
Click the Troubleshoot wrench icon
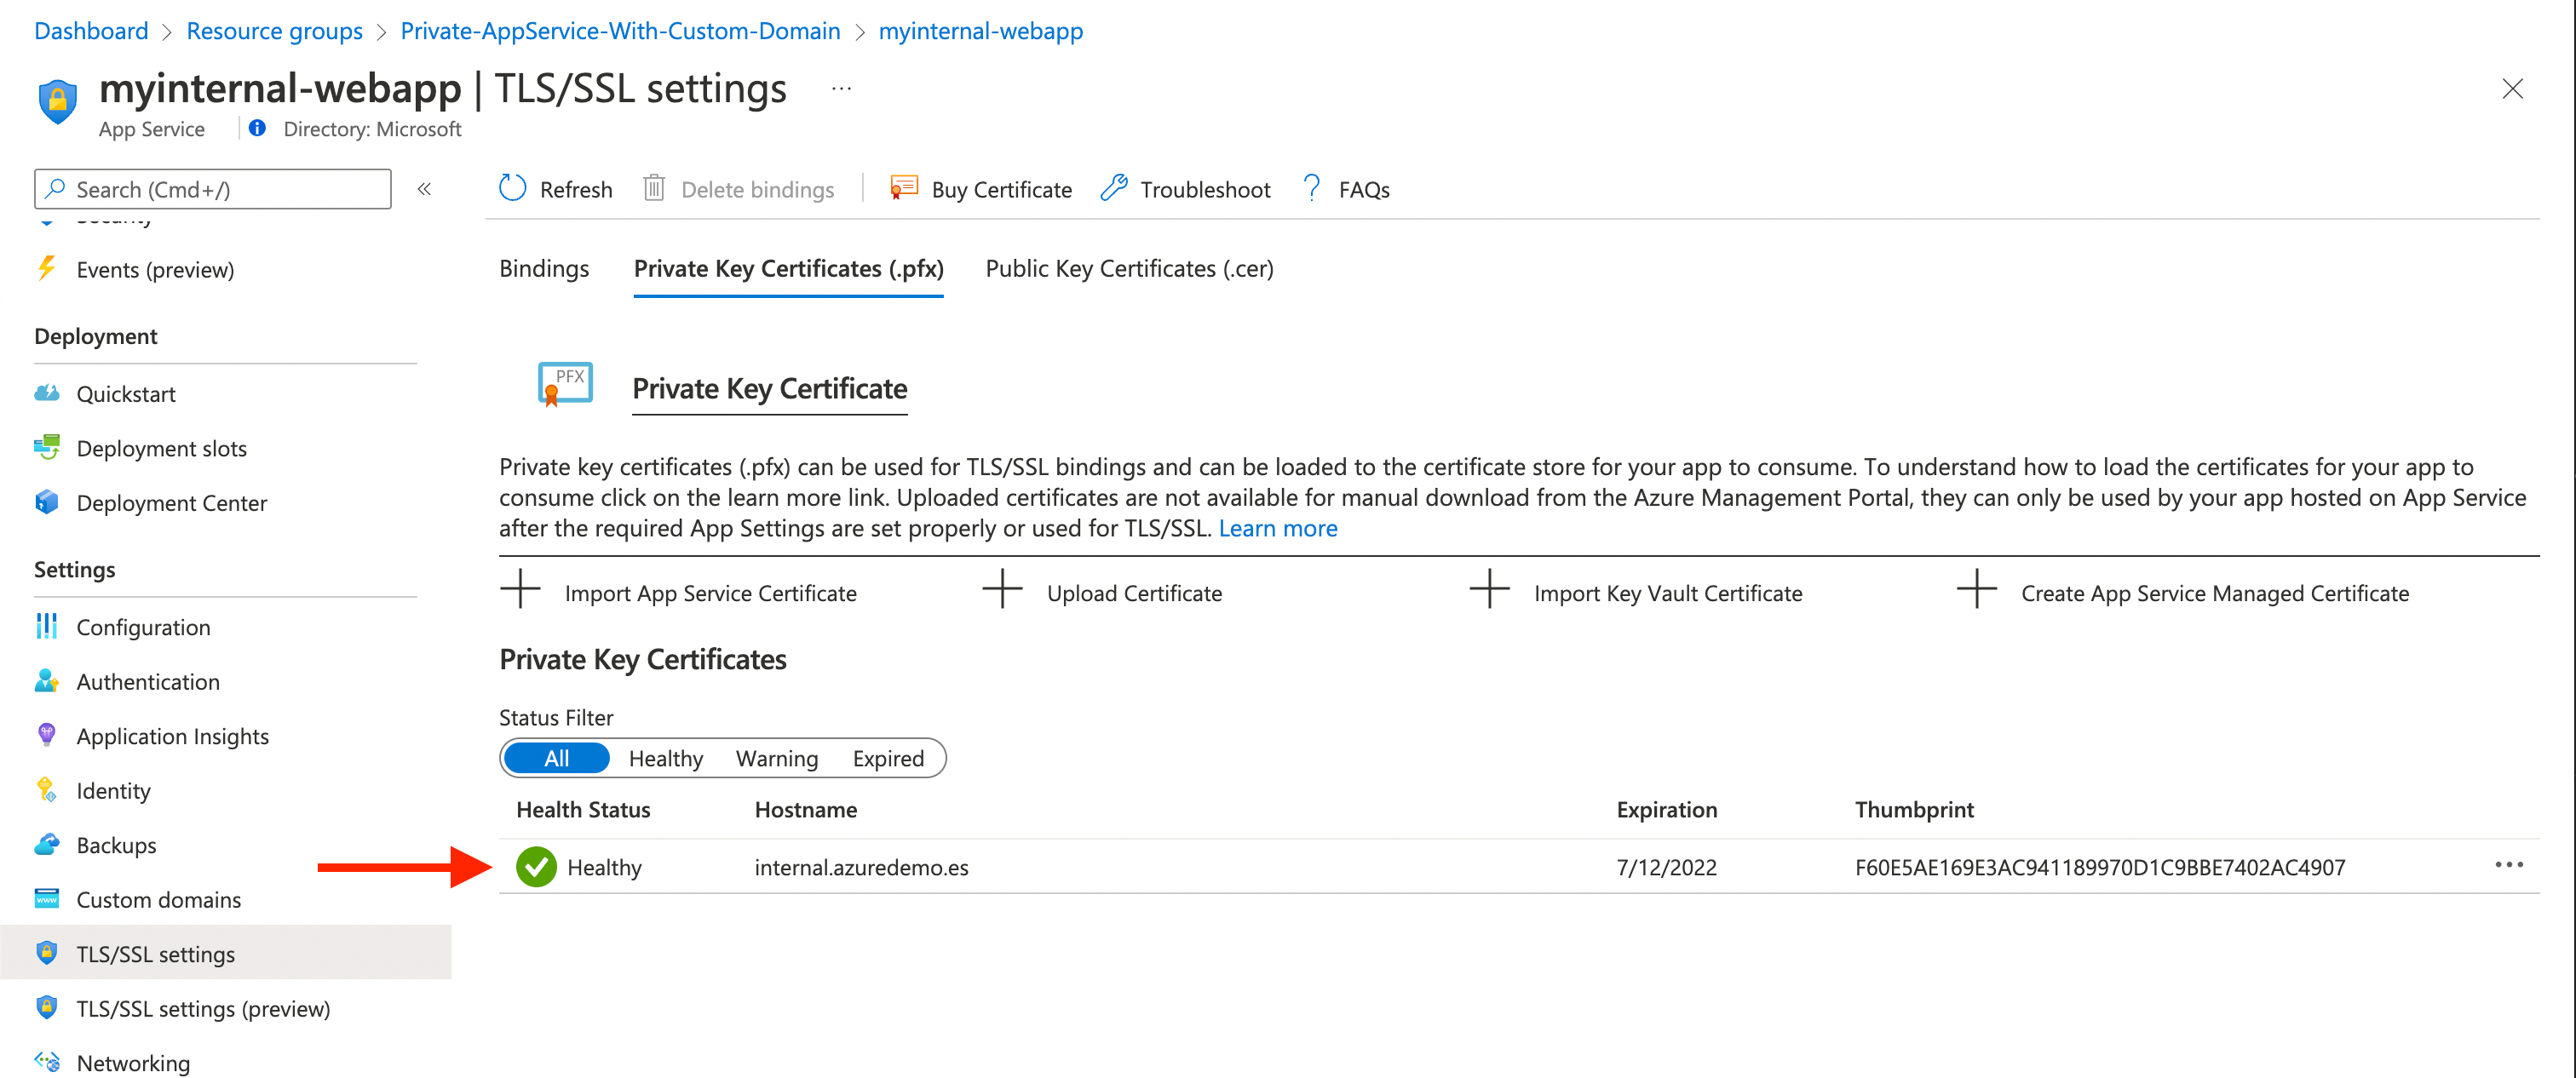click(1114, 188)
